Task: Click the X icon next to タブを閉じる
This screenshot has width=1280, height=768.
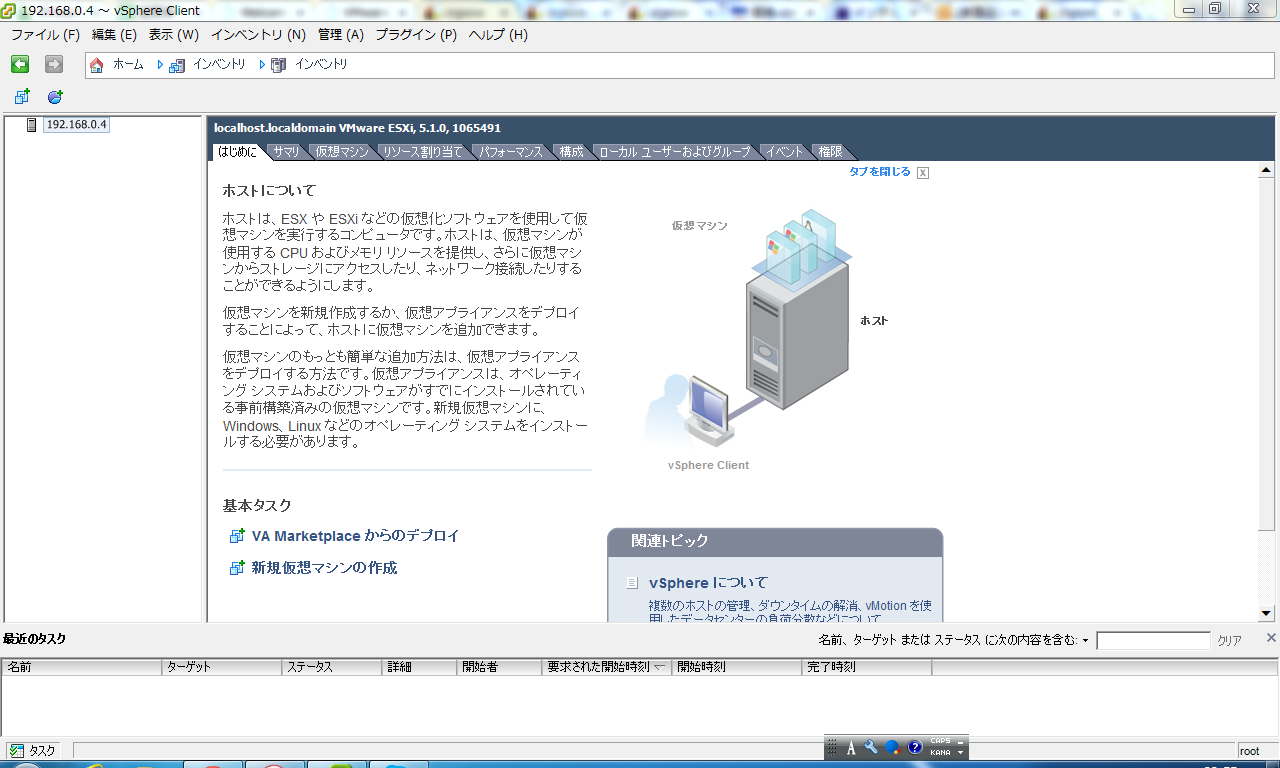Action: [923, 172]
